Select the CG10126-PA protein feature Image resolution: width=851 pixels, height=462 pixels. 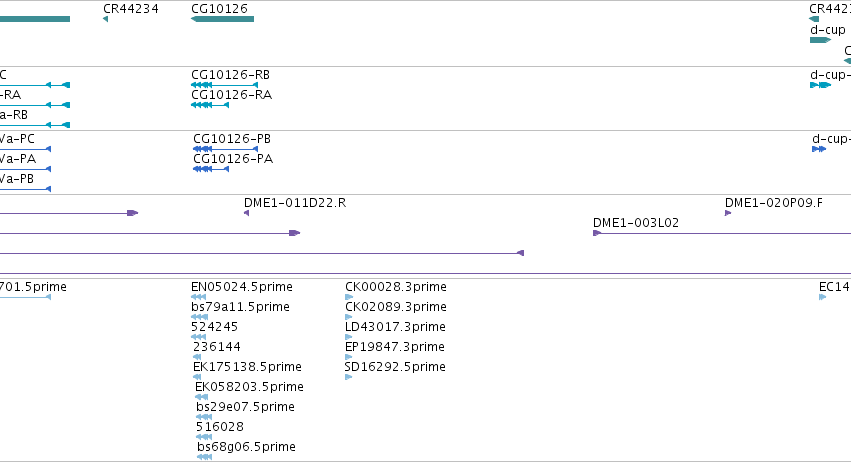pos(211,169)
